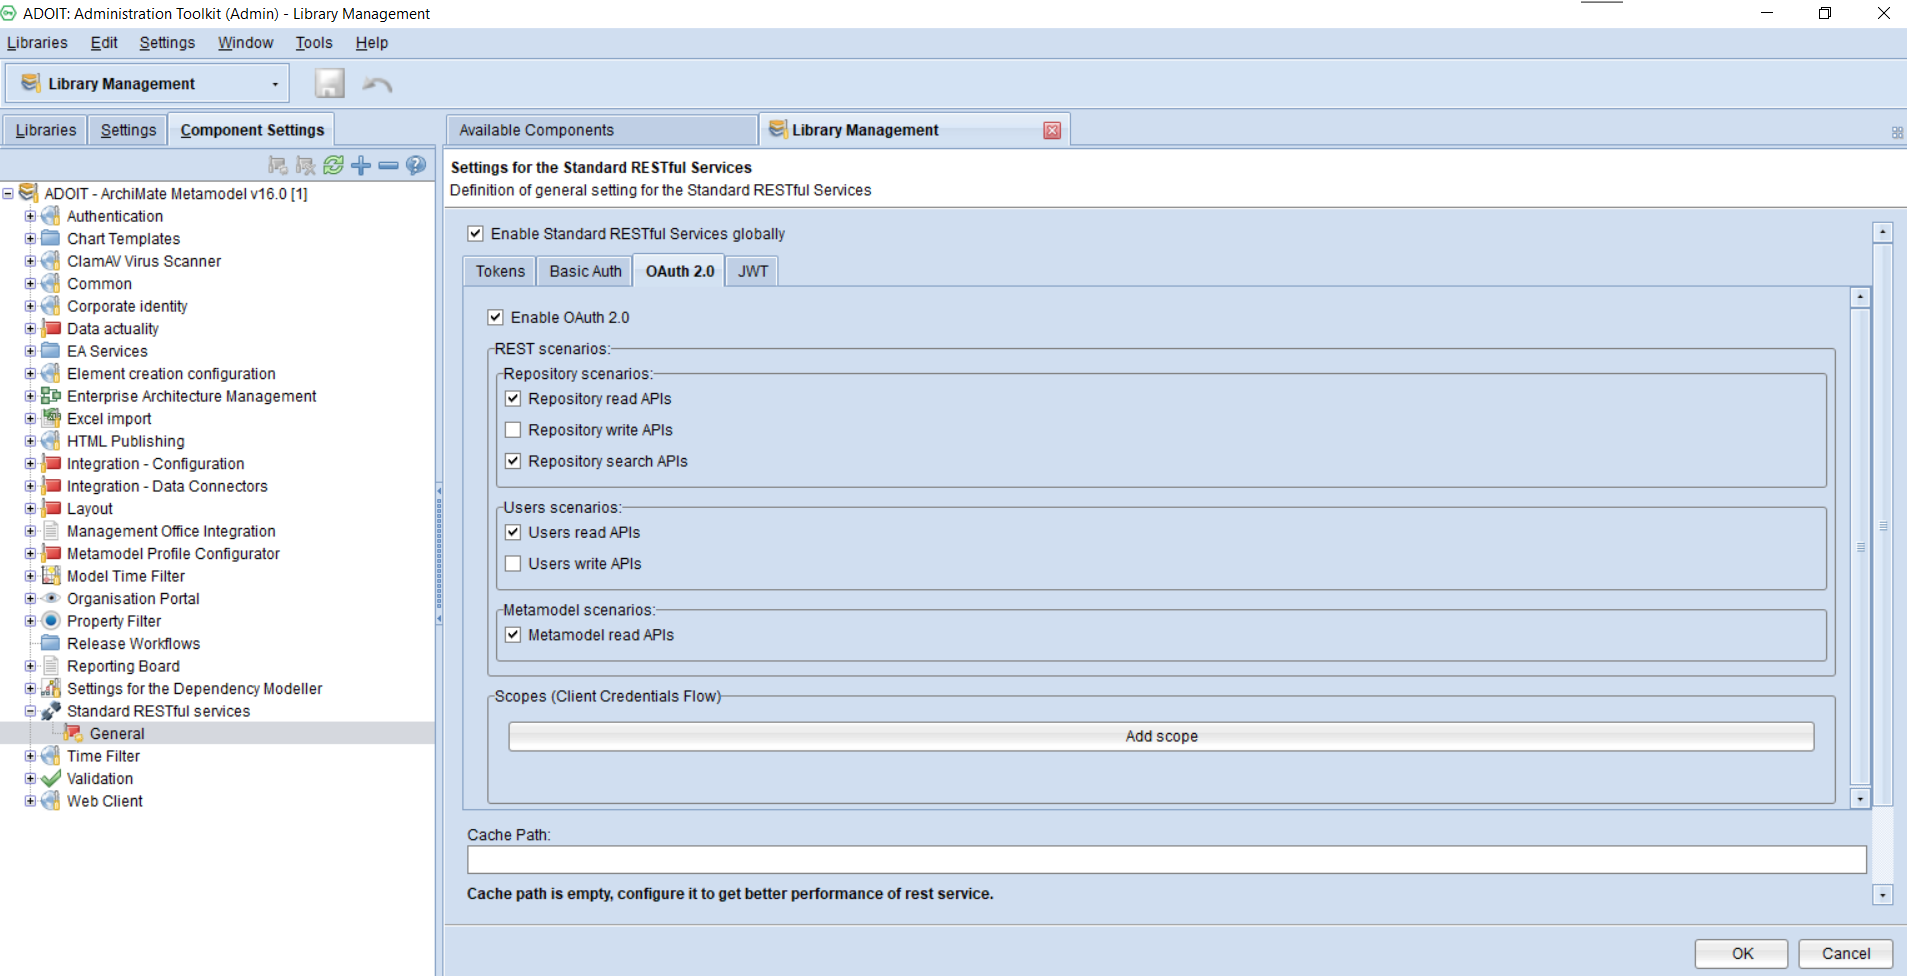Click the greyed flag icon with X above tree

coord(306,165)
